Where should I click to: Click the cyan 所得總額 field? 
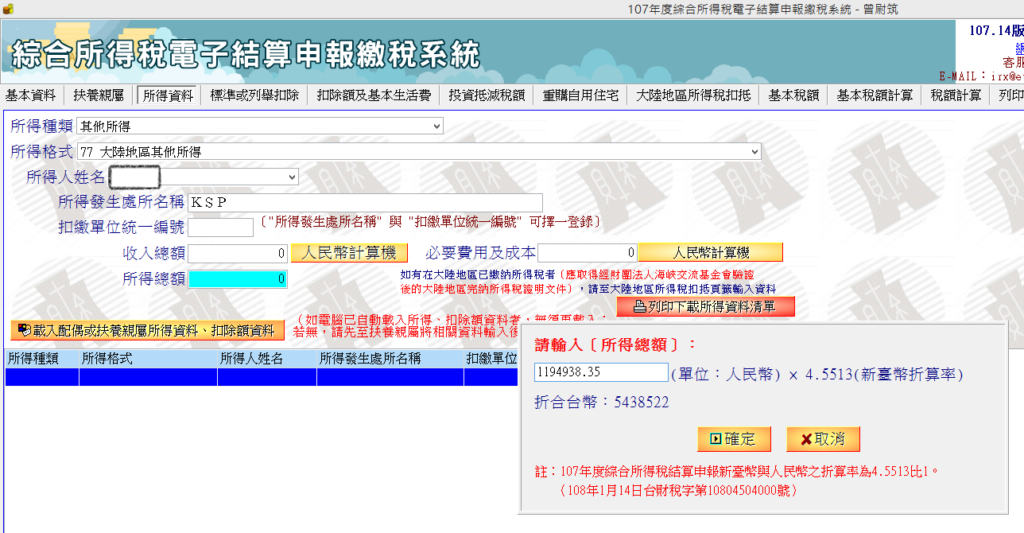click(x=238, y=278)
